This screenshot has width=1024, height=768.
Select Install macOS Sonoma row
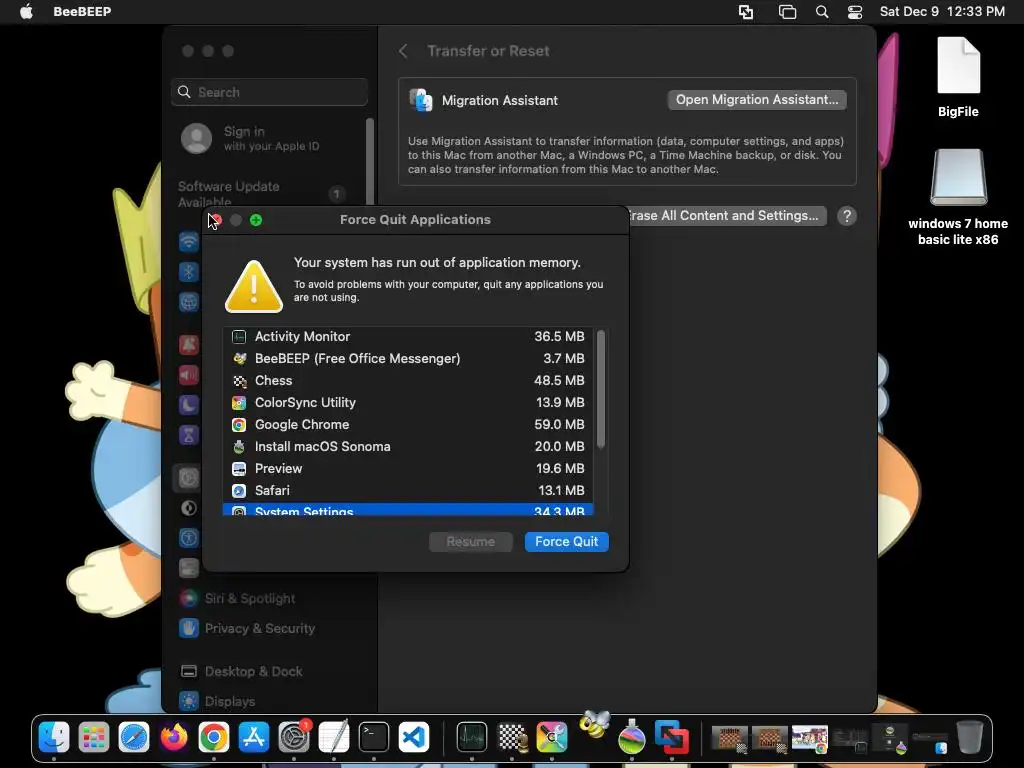pyautogui.click(x=408, y=447)
